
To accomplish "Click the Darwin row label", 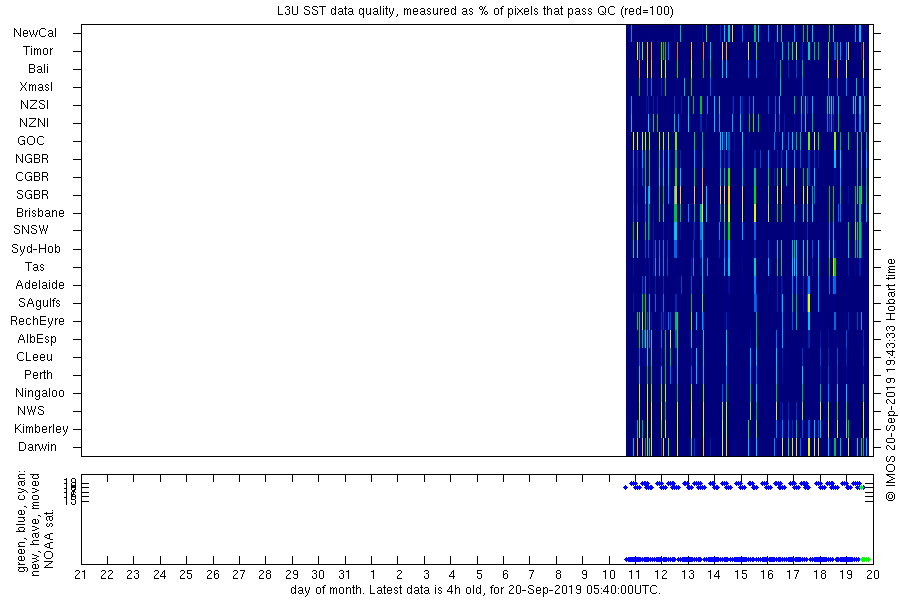I will coord(37,446).
